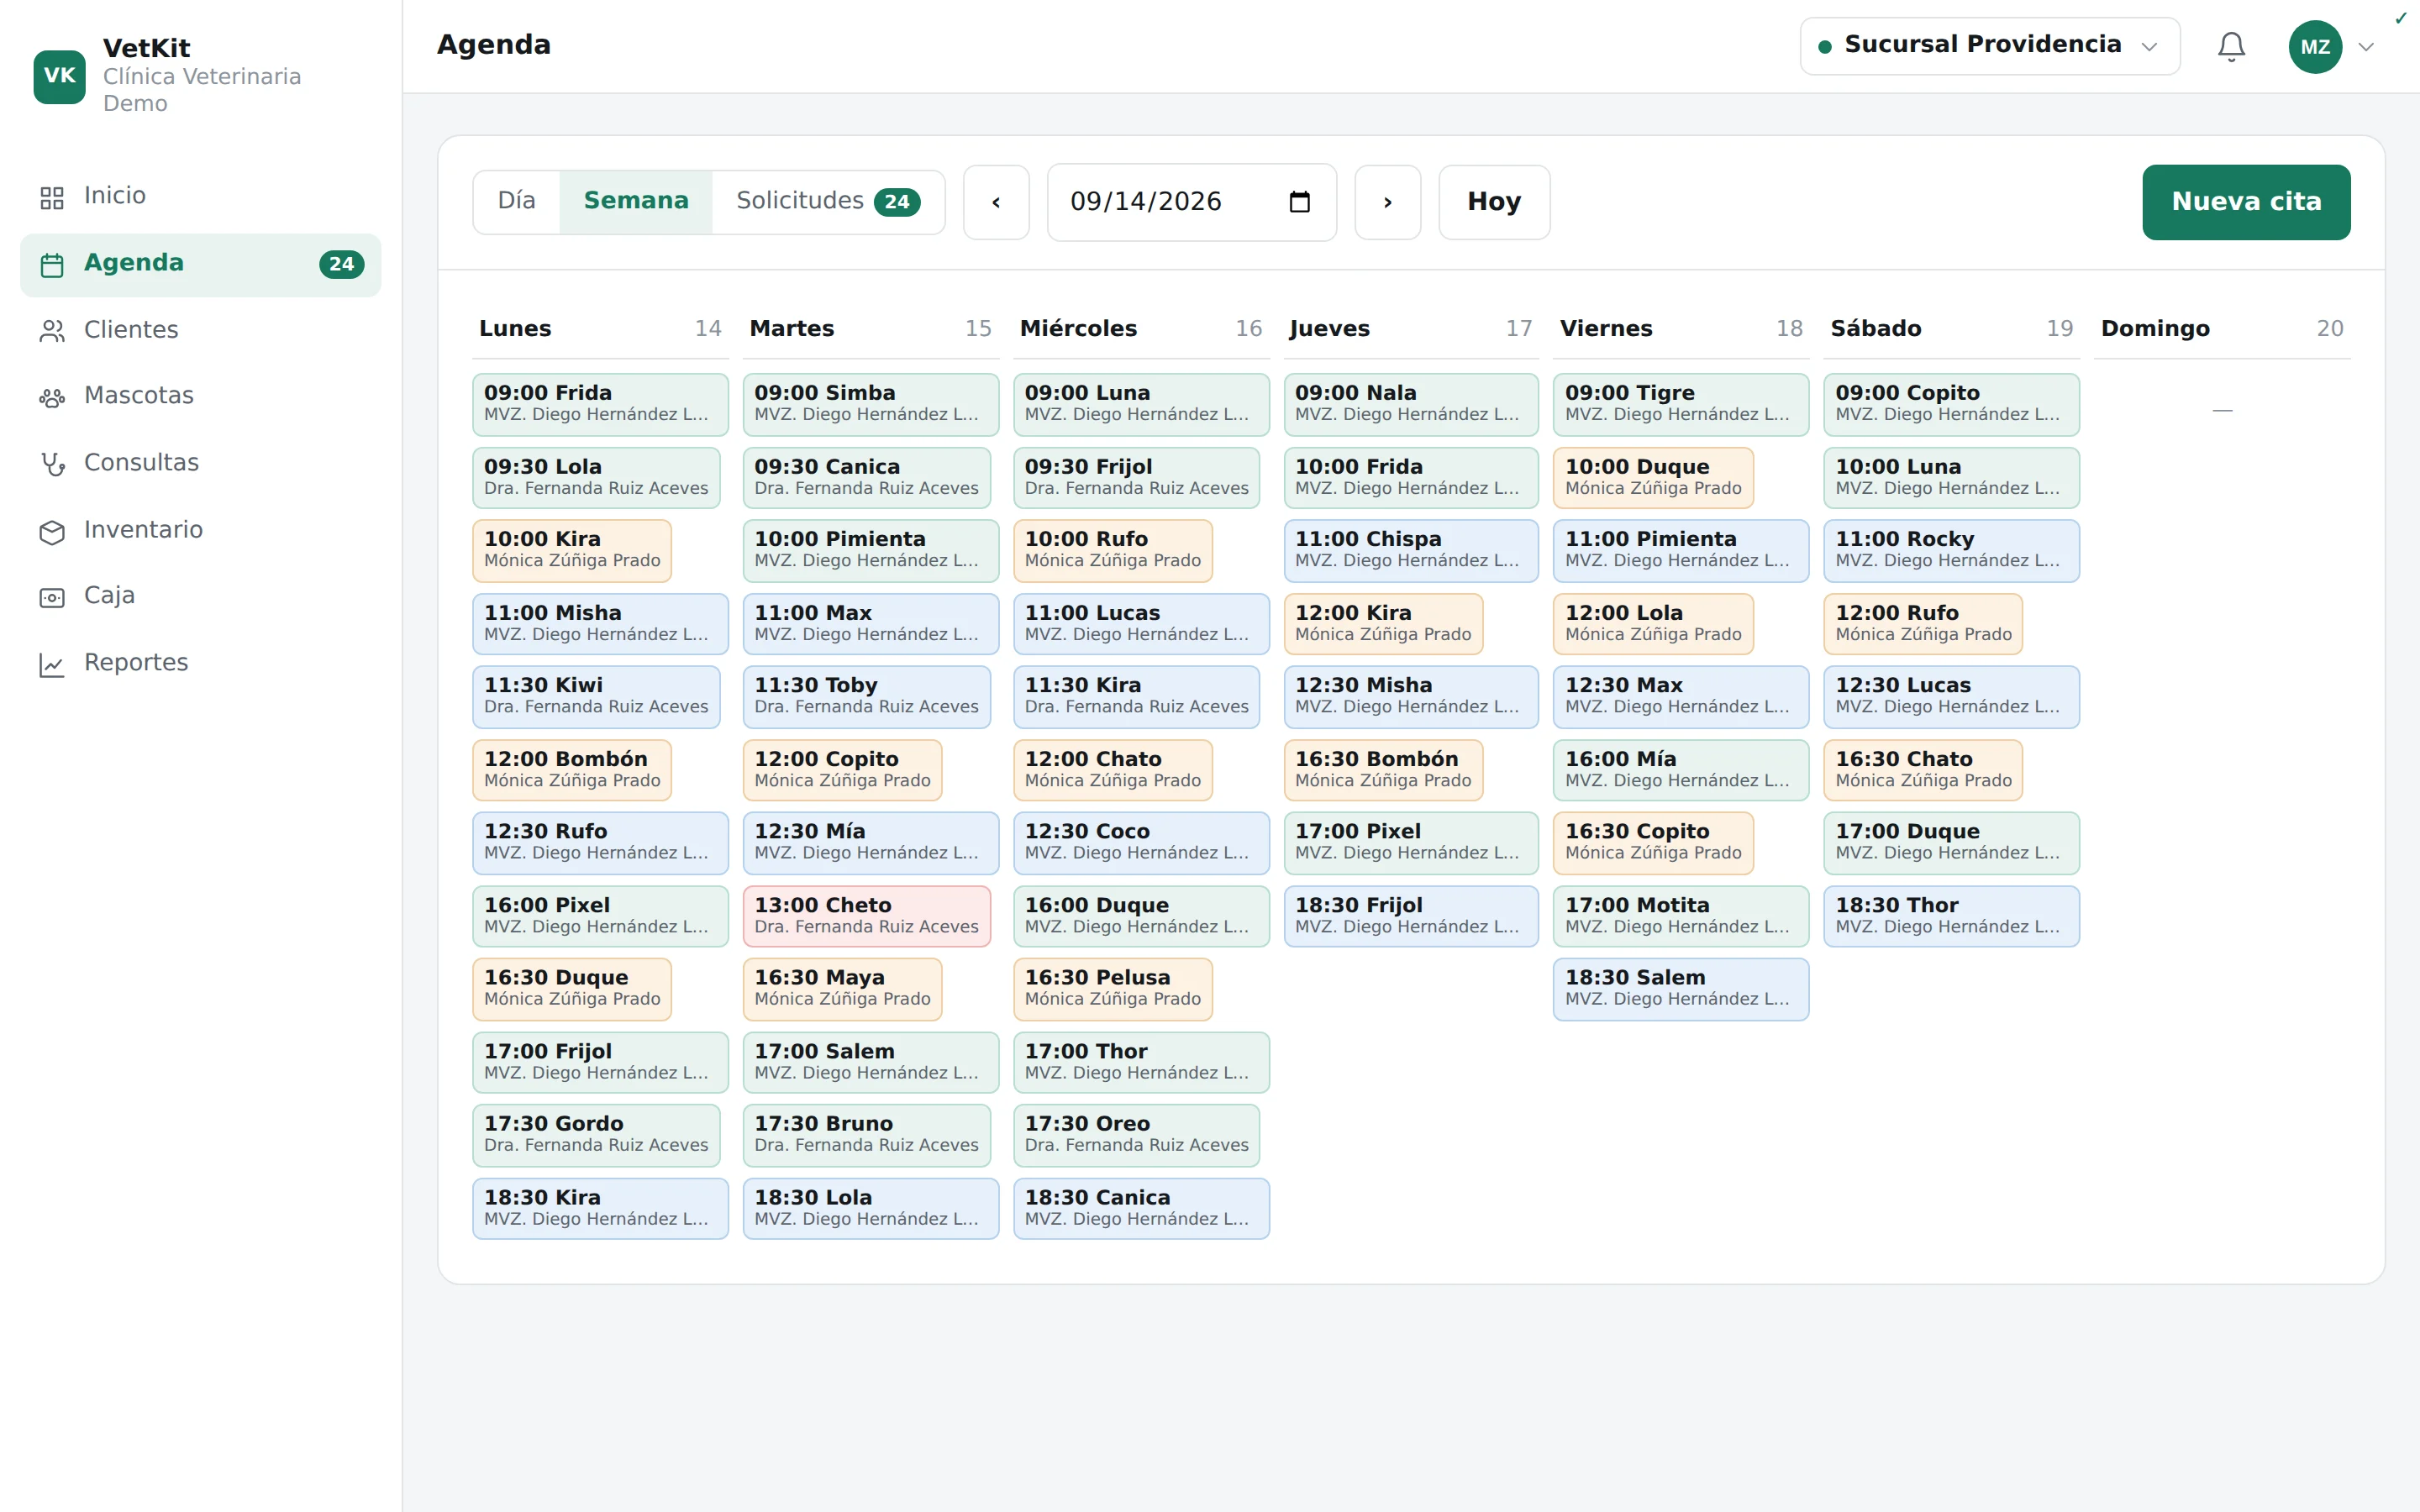Open Thursday 11:00 Chispa appointment
This screenshot has height=1512, width=2420.
pyautogui.click(x=1410, y=550)
